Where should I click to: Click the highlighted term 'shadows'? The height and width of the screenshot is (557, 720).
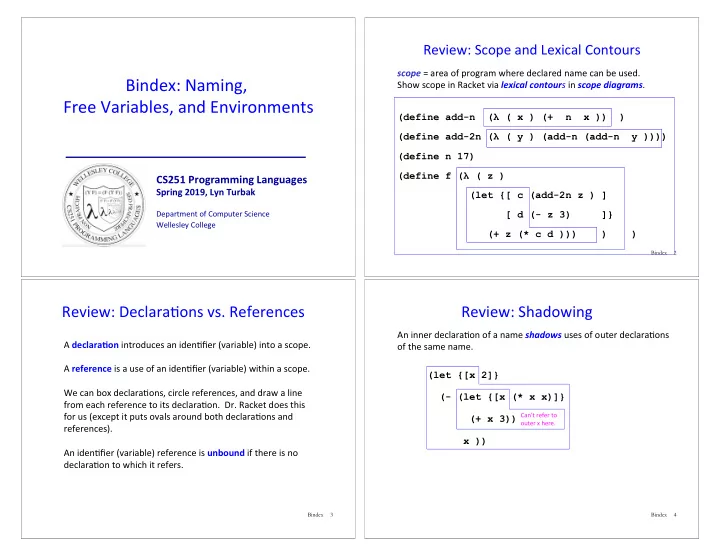pyautogui.click(x=543, y=335)
